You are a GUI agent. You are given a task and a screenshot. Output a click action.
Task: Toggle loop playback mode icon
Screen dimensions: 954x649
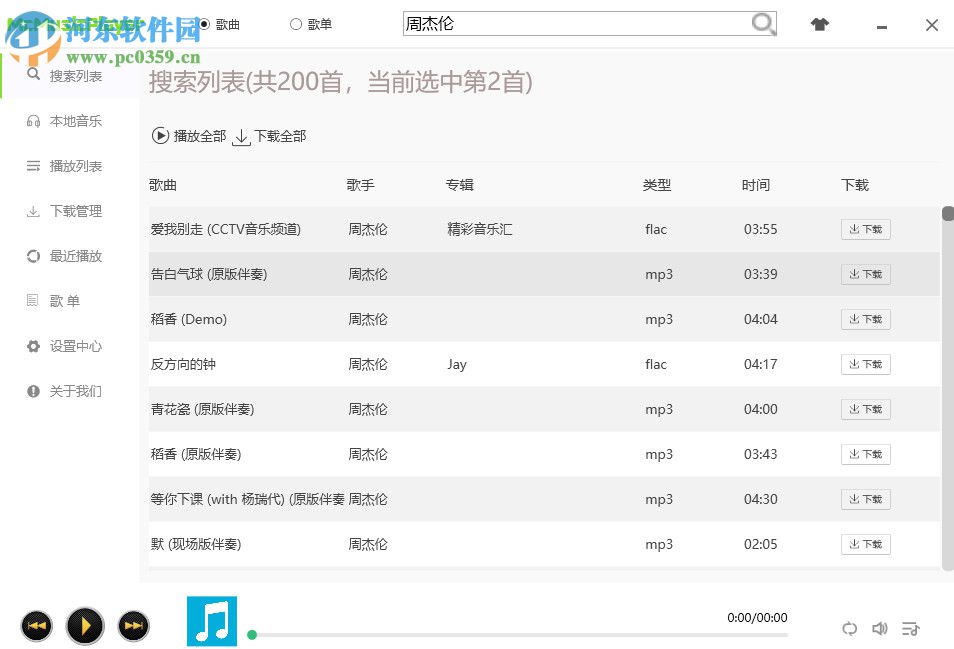(850, 629)
